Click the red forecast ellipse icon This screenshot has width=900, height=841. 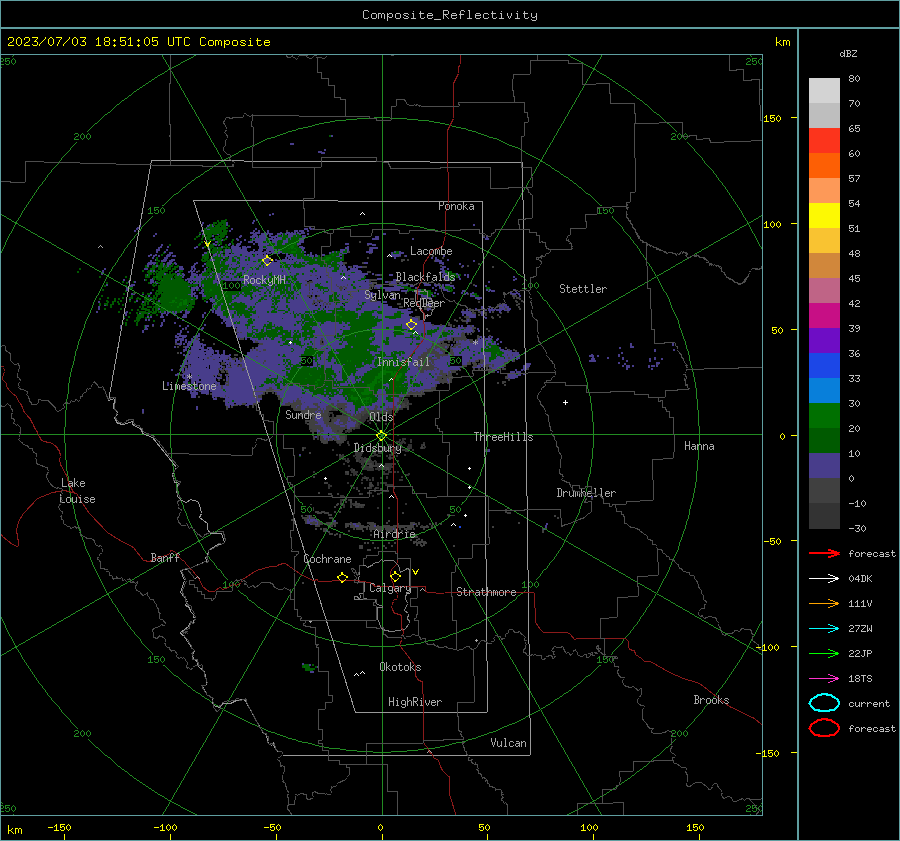[x=824, y=728]
